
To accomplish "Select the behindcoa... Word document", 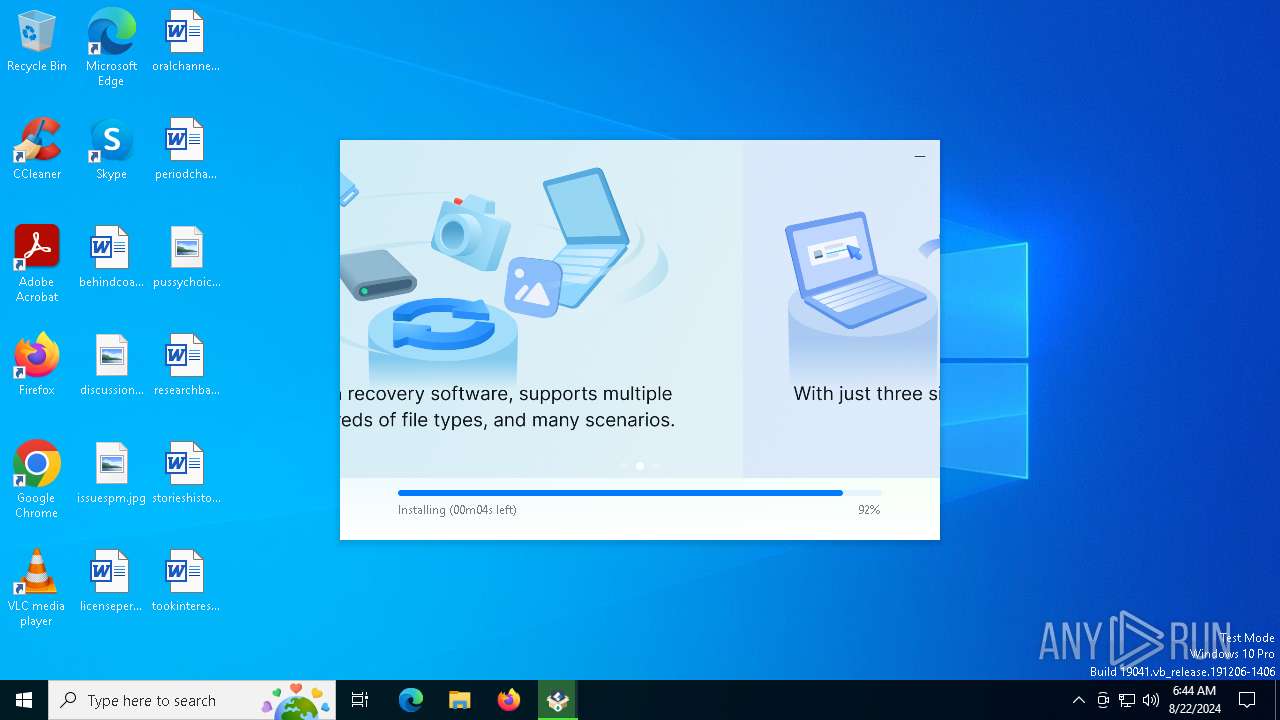I will tap(111, 258).
